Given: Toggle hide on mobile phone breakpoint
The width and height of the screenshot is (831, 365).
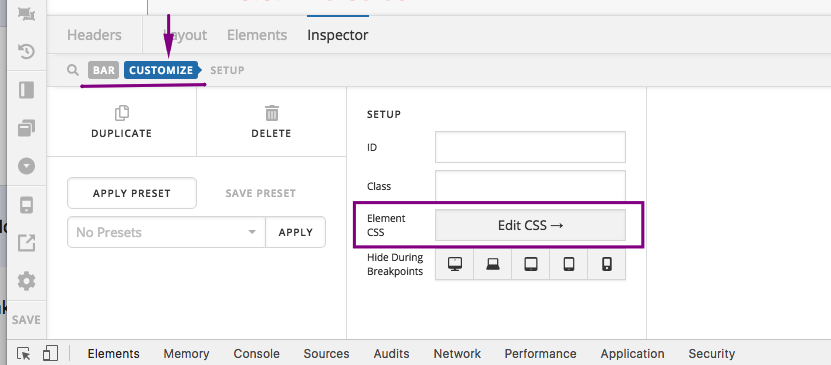Looking at the screenshot, I should 607,264.
